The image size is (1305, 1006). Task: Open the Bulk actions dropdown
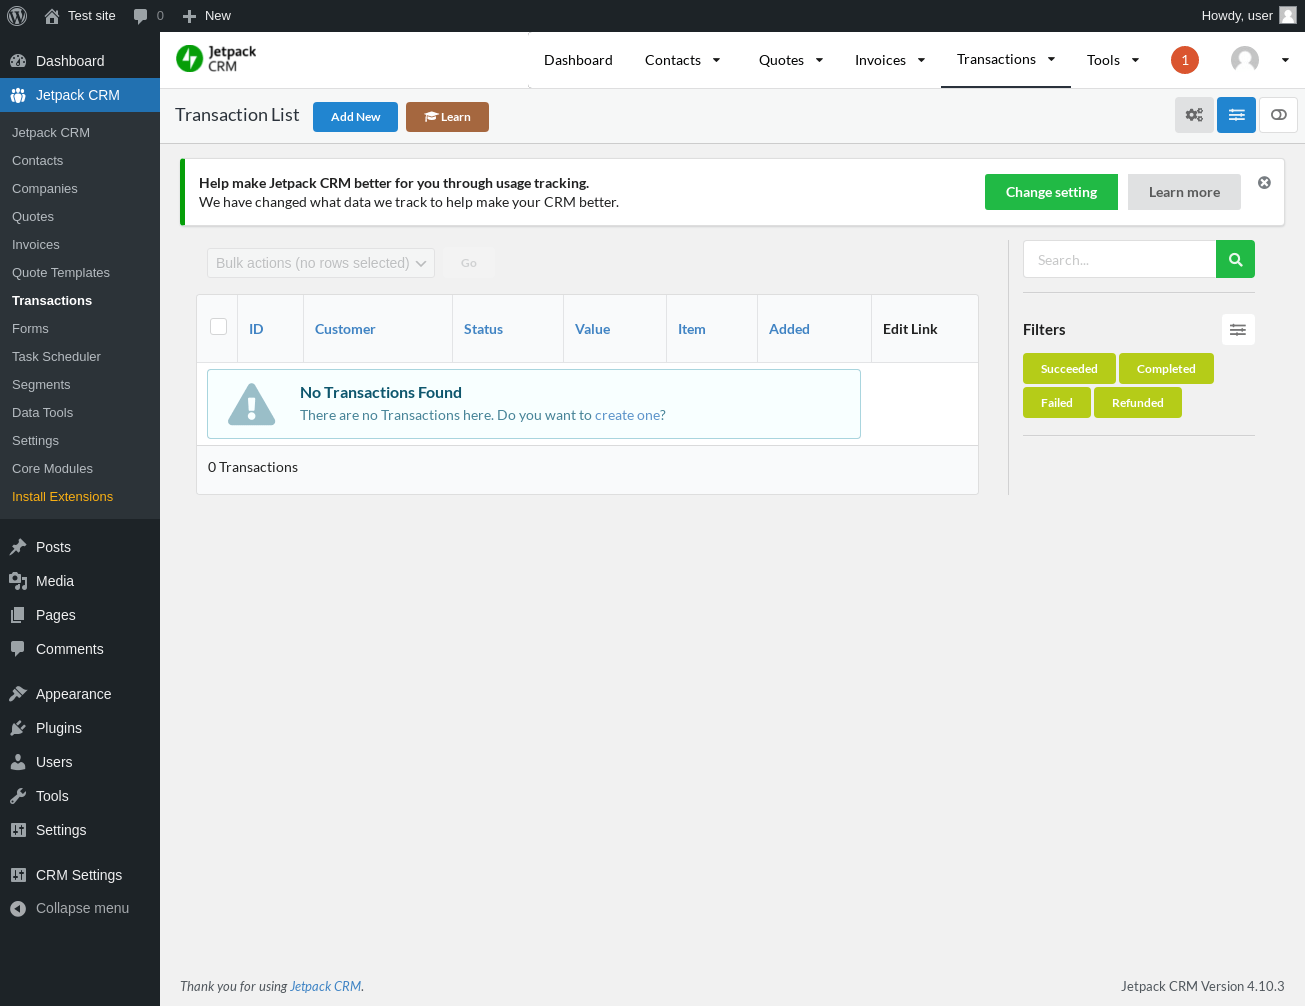[x=321, y=263]
